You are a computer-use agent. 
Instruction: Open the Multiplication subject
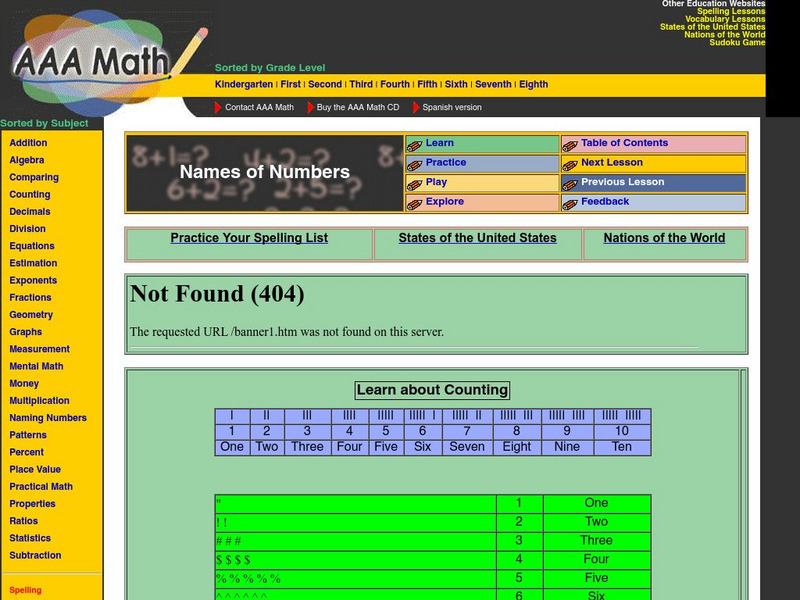(39, 401)
